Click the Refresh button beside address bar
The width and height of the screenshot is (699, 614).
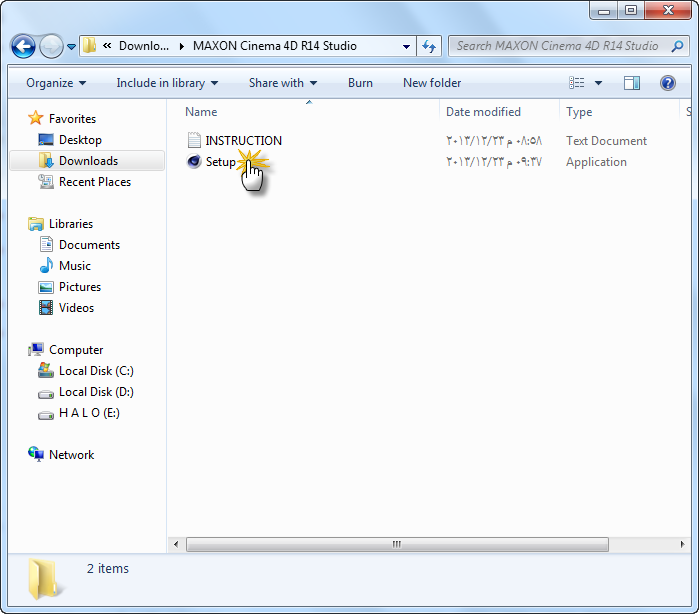430,46
